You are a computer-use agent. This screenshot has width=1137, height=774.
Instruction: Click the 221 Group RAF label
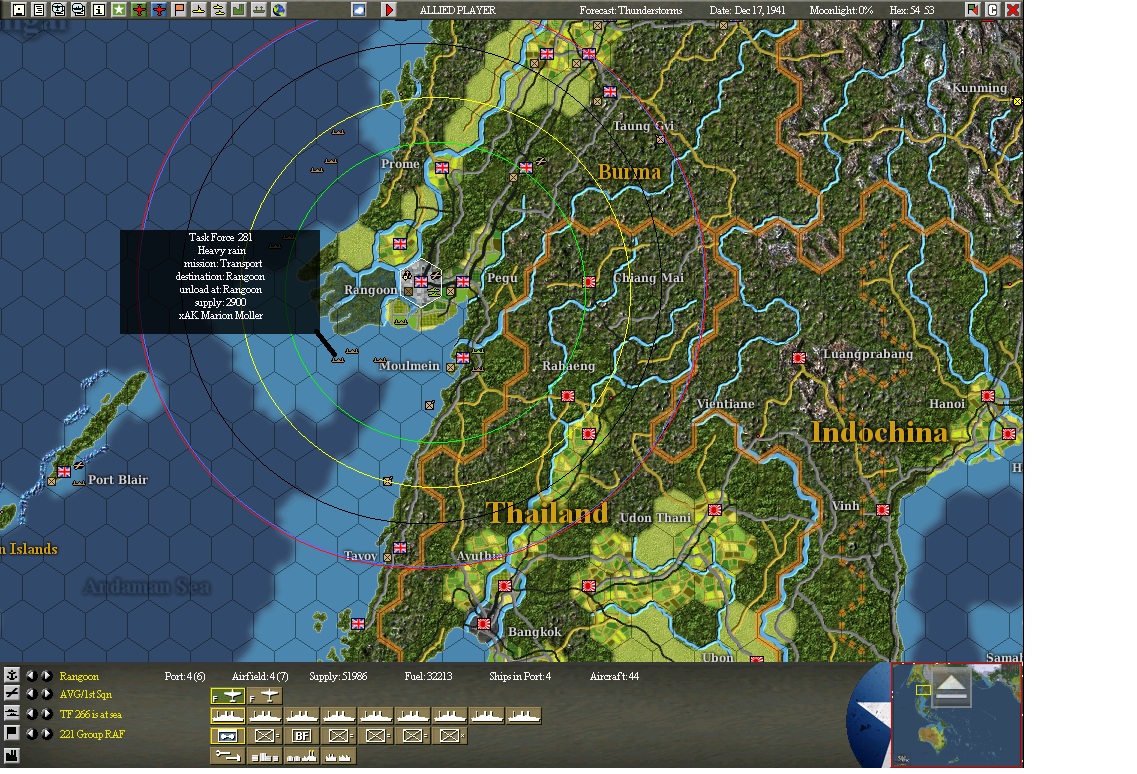tap(92, 734)
